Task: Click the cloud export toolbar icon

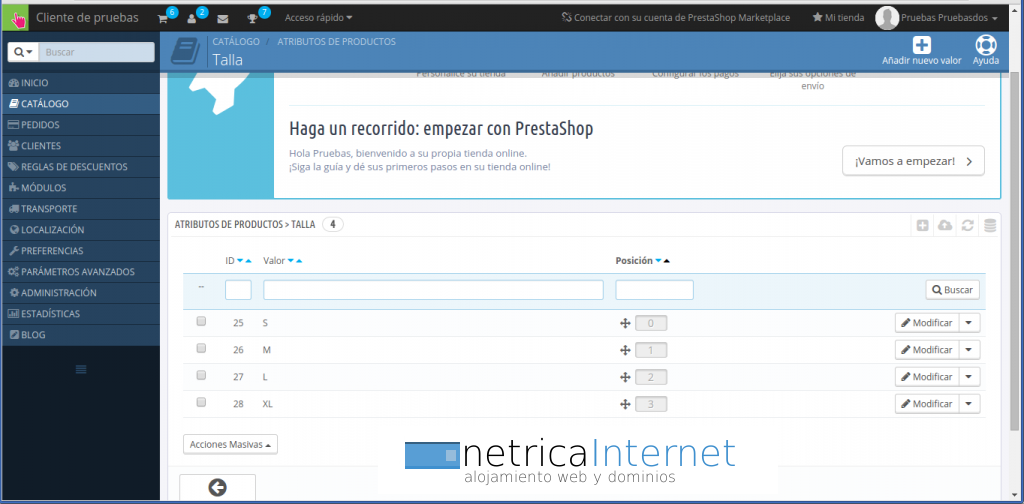Action: [945, 225]
